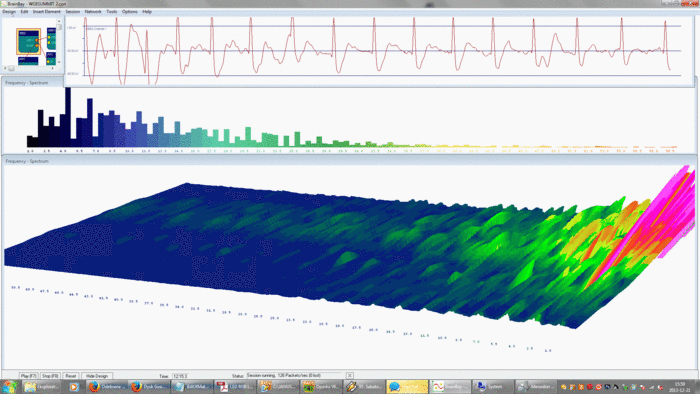Viewport: 700px width, 394px height.
Task: Select the highlighted EEG block in design view
Action: (29, 41)
